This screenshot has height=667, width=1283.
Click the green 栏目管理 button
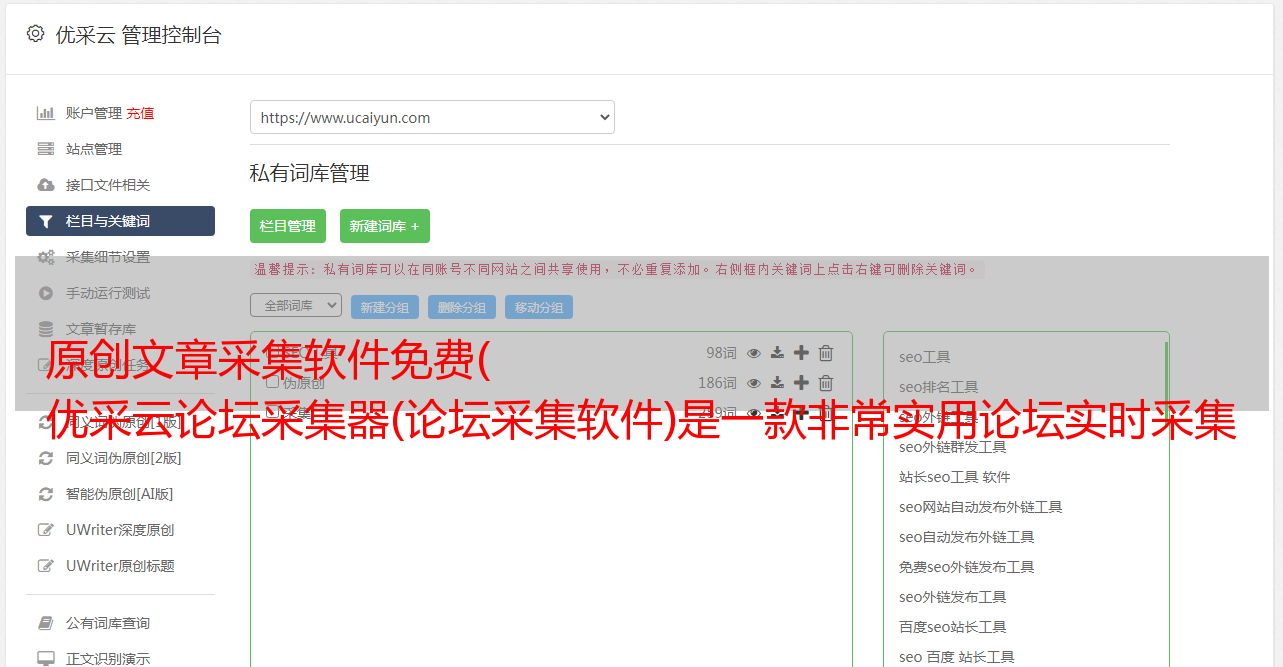(x=288, y=226)
